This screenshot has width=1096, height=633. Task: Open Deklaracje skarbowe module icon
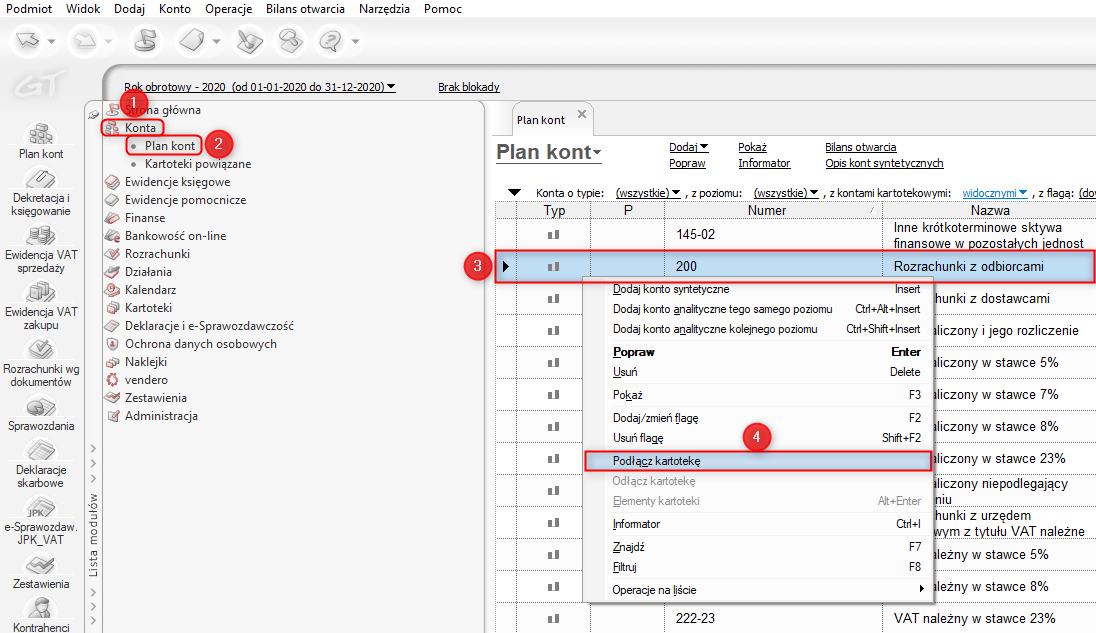(41, 451)
